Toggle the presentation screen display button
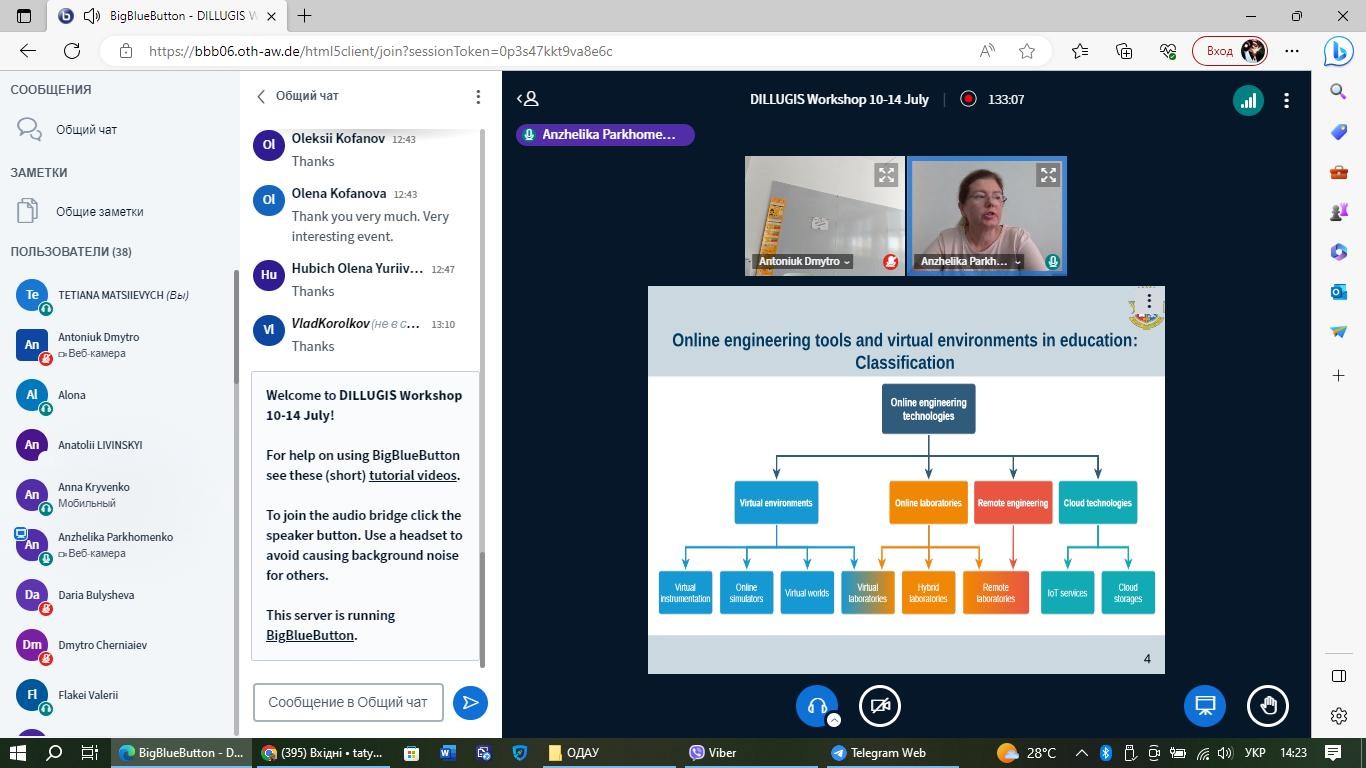Viewport: 1366px width, 768px height. pyautogui.click(x=1205, y=705)
